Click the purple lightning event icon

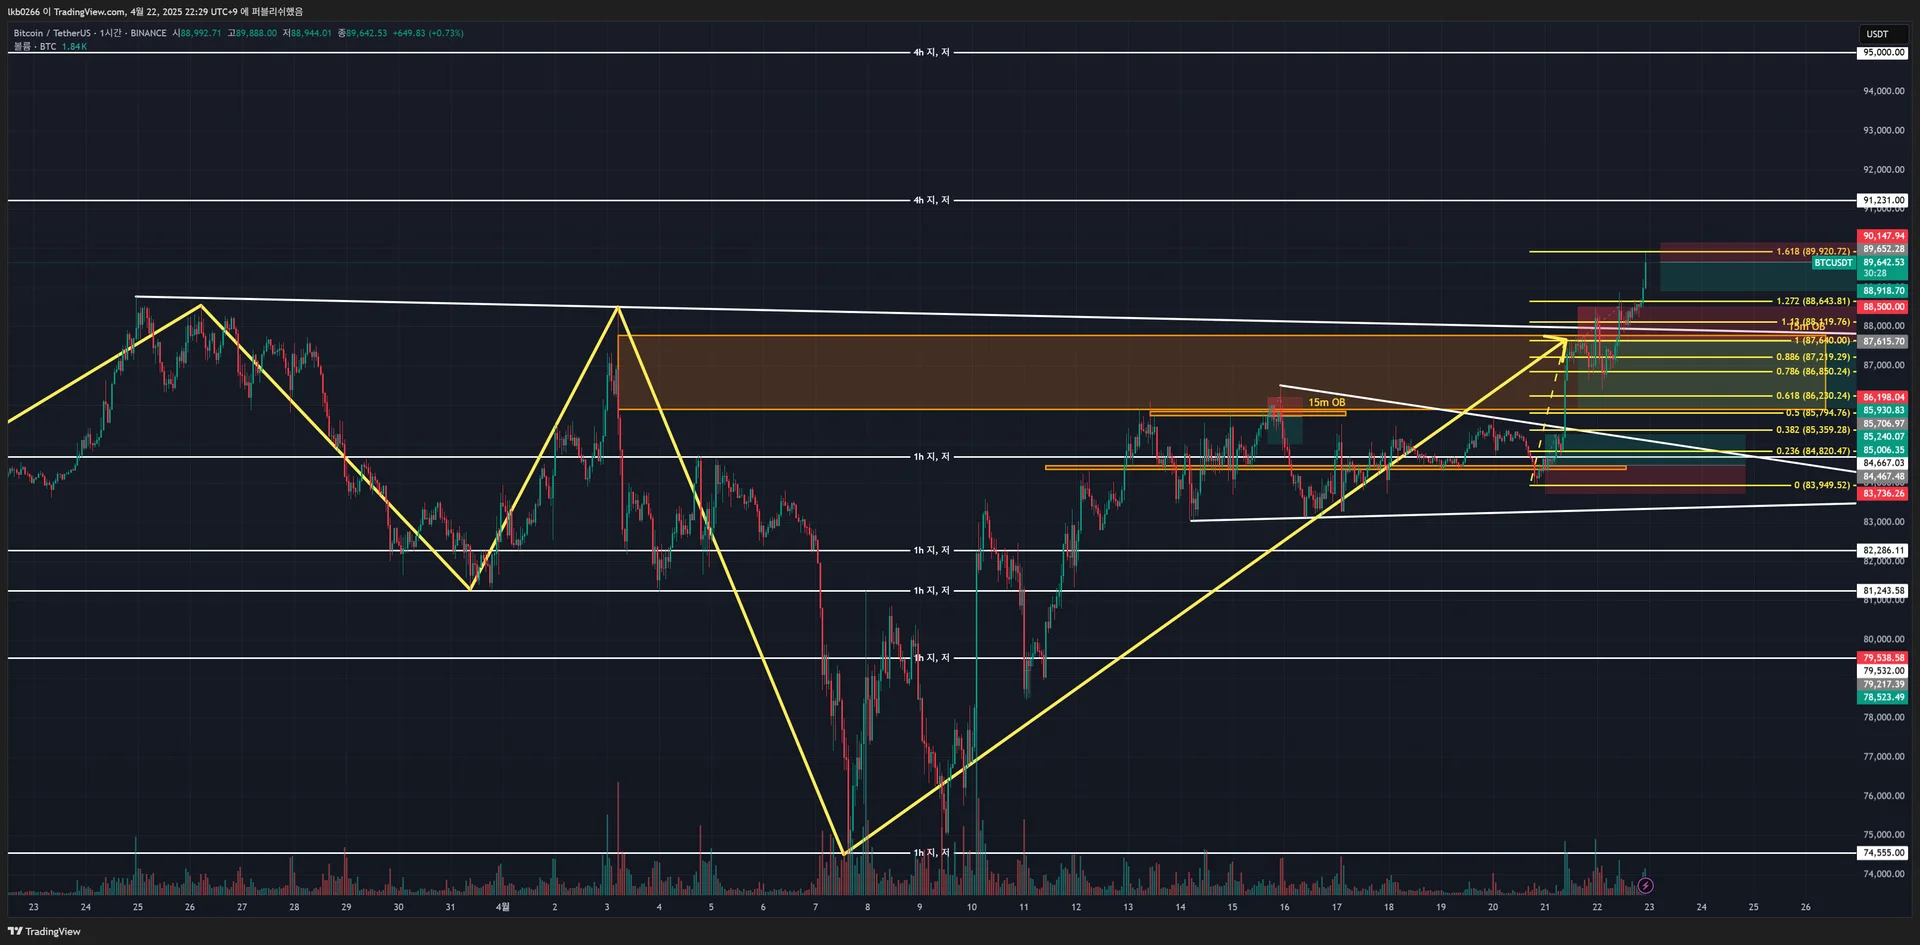pos(1645,885)
